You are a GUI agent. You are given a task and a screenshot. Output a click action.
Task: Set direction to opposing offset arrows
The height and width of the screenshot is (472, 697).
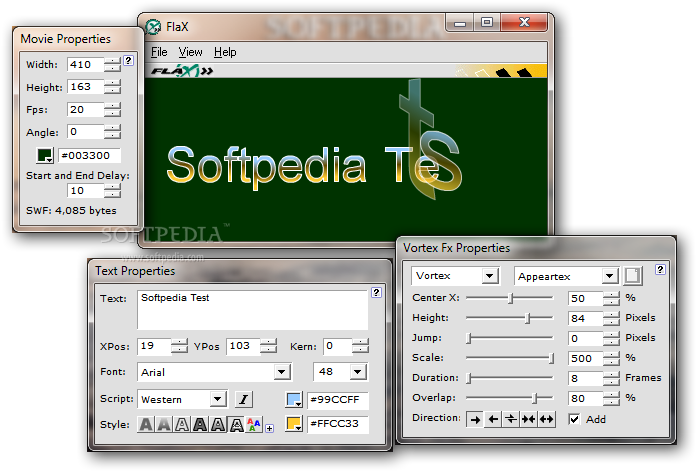point(511,419)
